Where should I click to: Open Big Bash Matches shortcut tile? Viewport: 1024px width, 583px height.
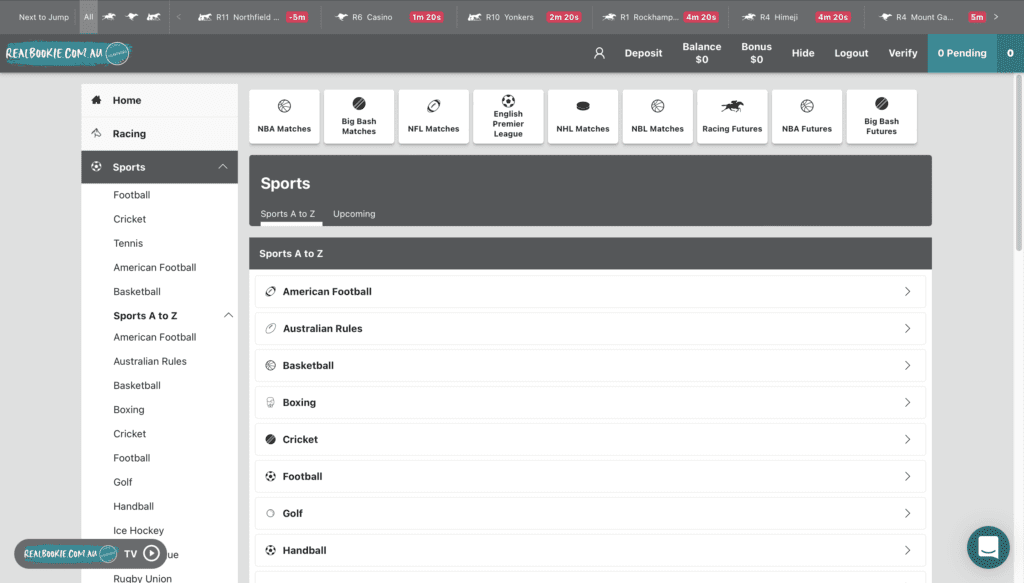[x=359, y=116]
